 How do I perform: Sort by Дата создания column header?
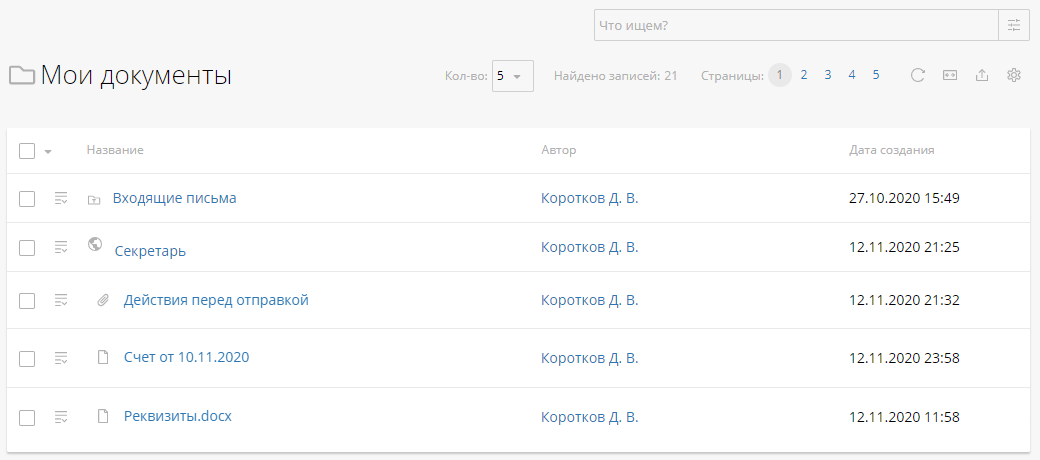pos(891,150)
